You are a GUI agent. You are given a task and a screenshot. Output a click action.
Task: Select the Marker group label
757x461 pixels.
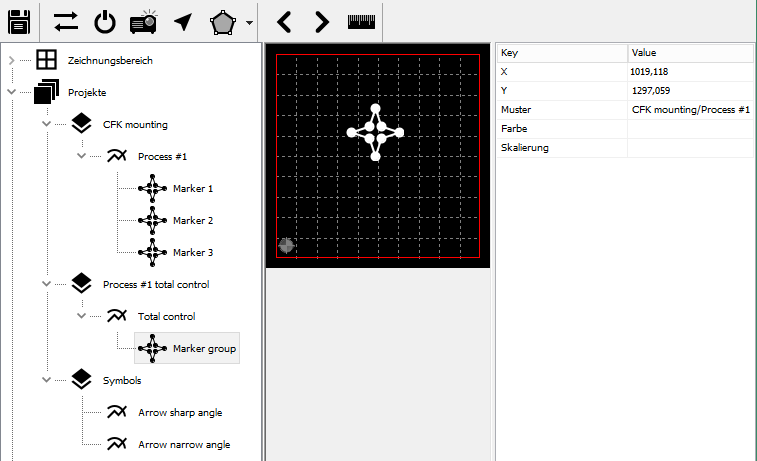204,349
